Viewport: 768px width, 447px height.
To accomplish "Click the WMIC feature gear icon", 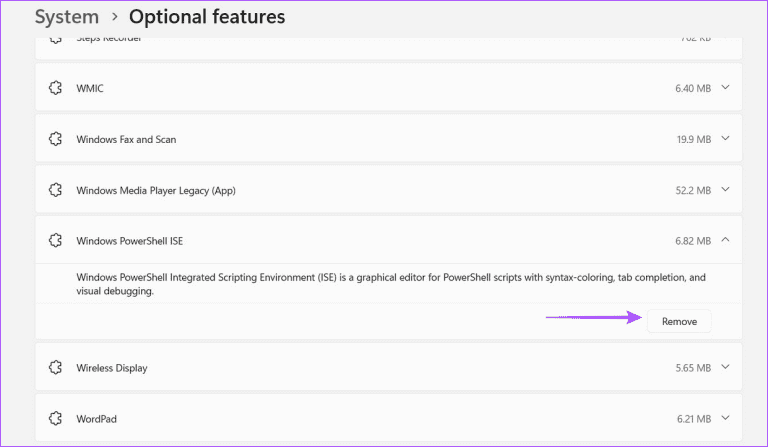I will click(56, 89).
